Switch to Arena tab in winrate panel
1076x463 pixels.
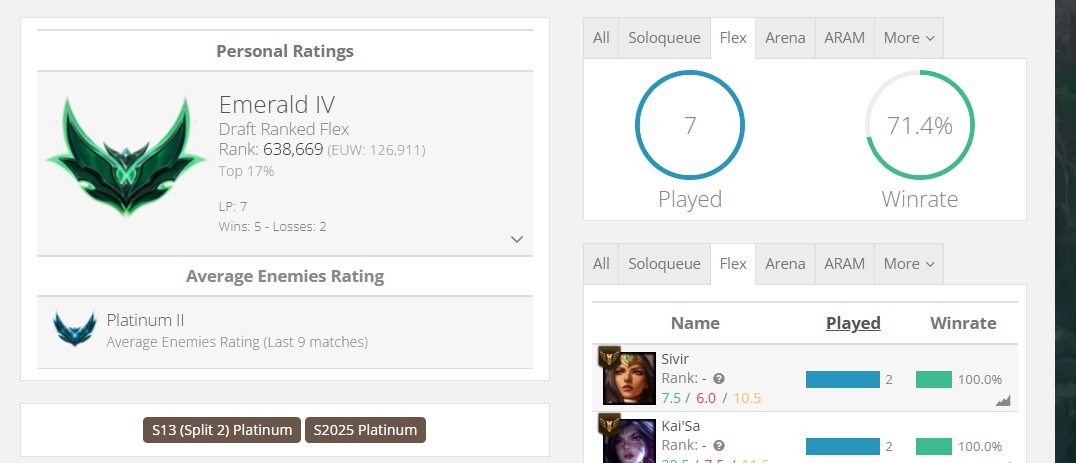785,38
